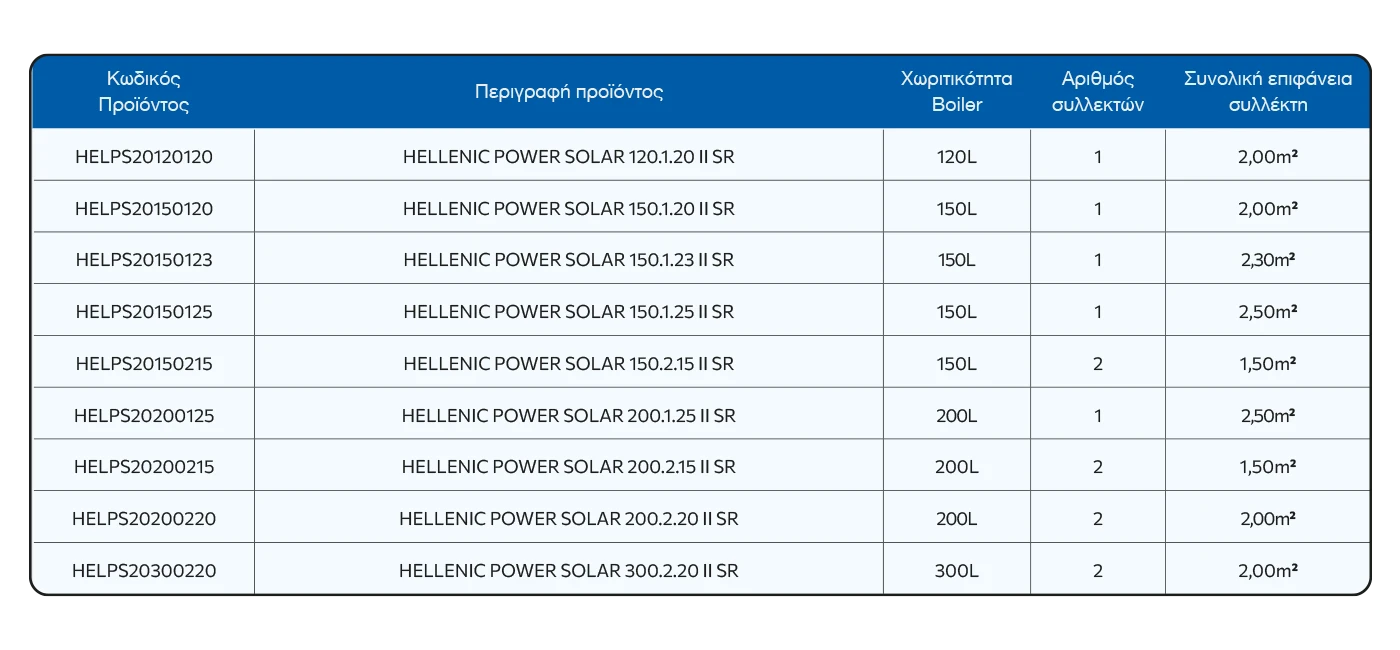
Task: Click the 120L boiler capacity cell
Action: coord(956,157)
